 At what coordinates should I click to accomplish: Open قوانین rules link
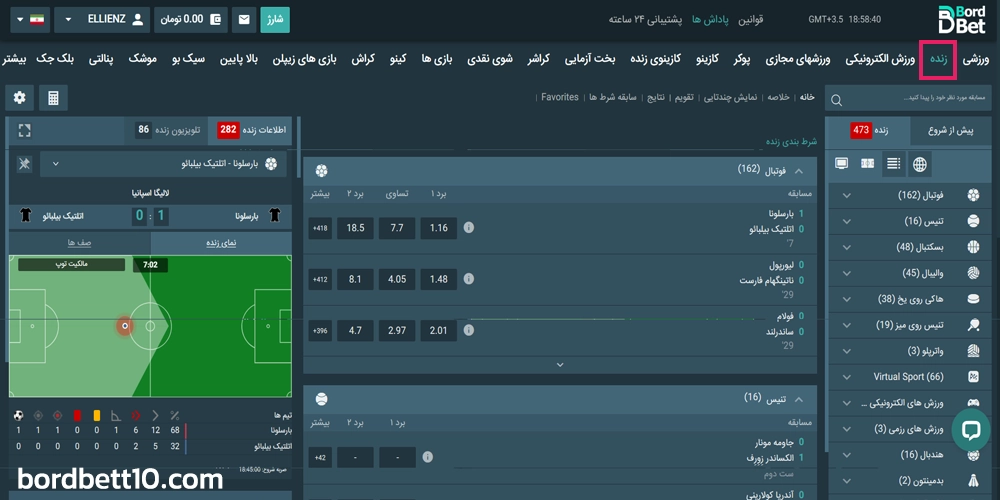751,20
